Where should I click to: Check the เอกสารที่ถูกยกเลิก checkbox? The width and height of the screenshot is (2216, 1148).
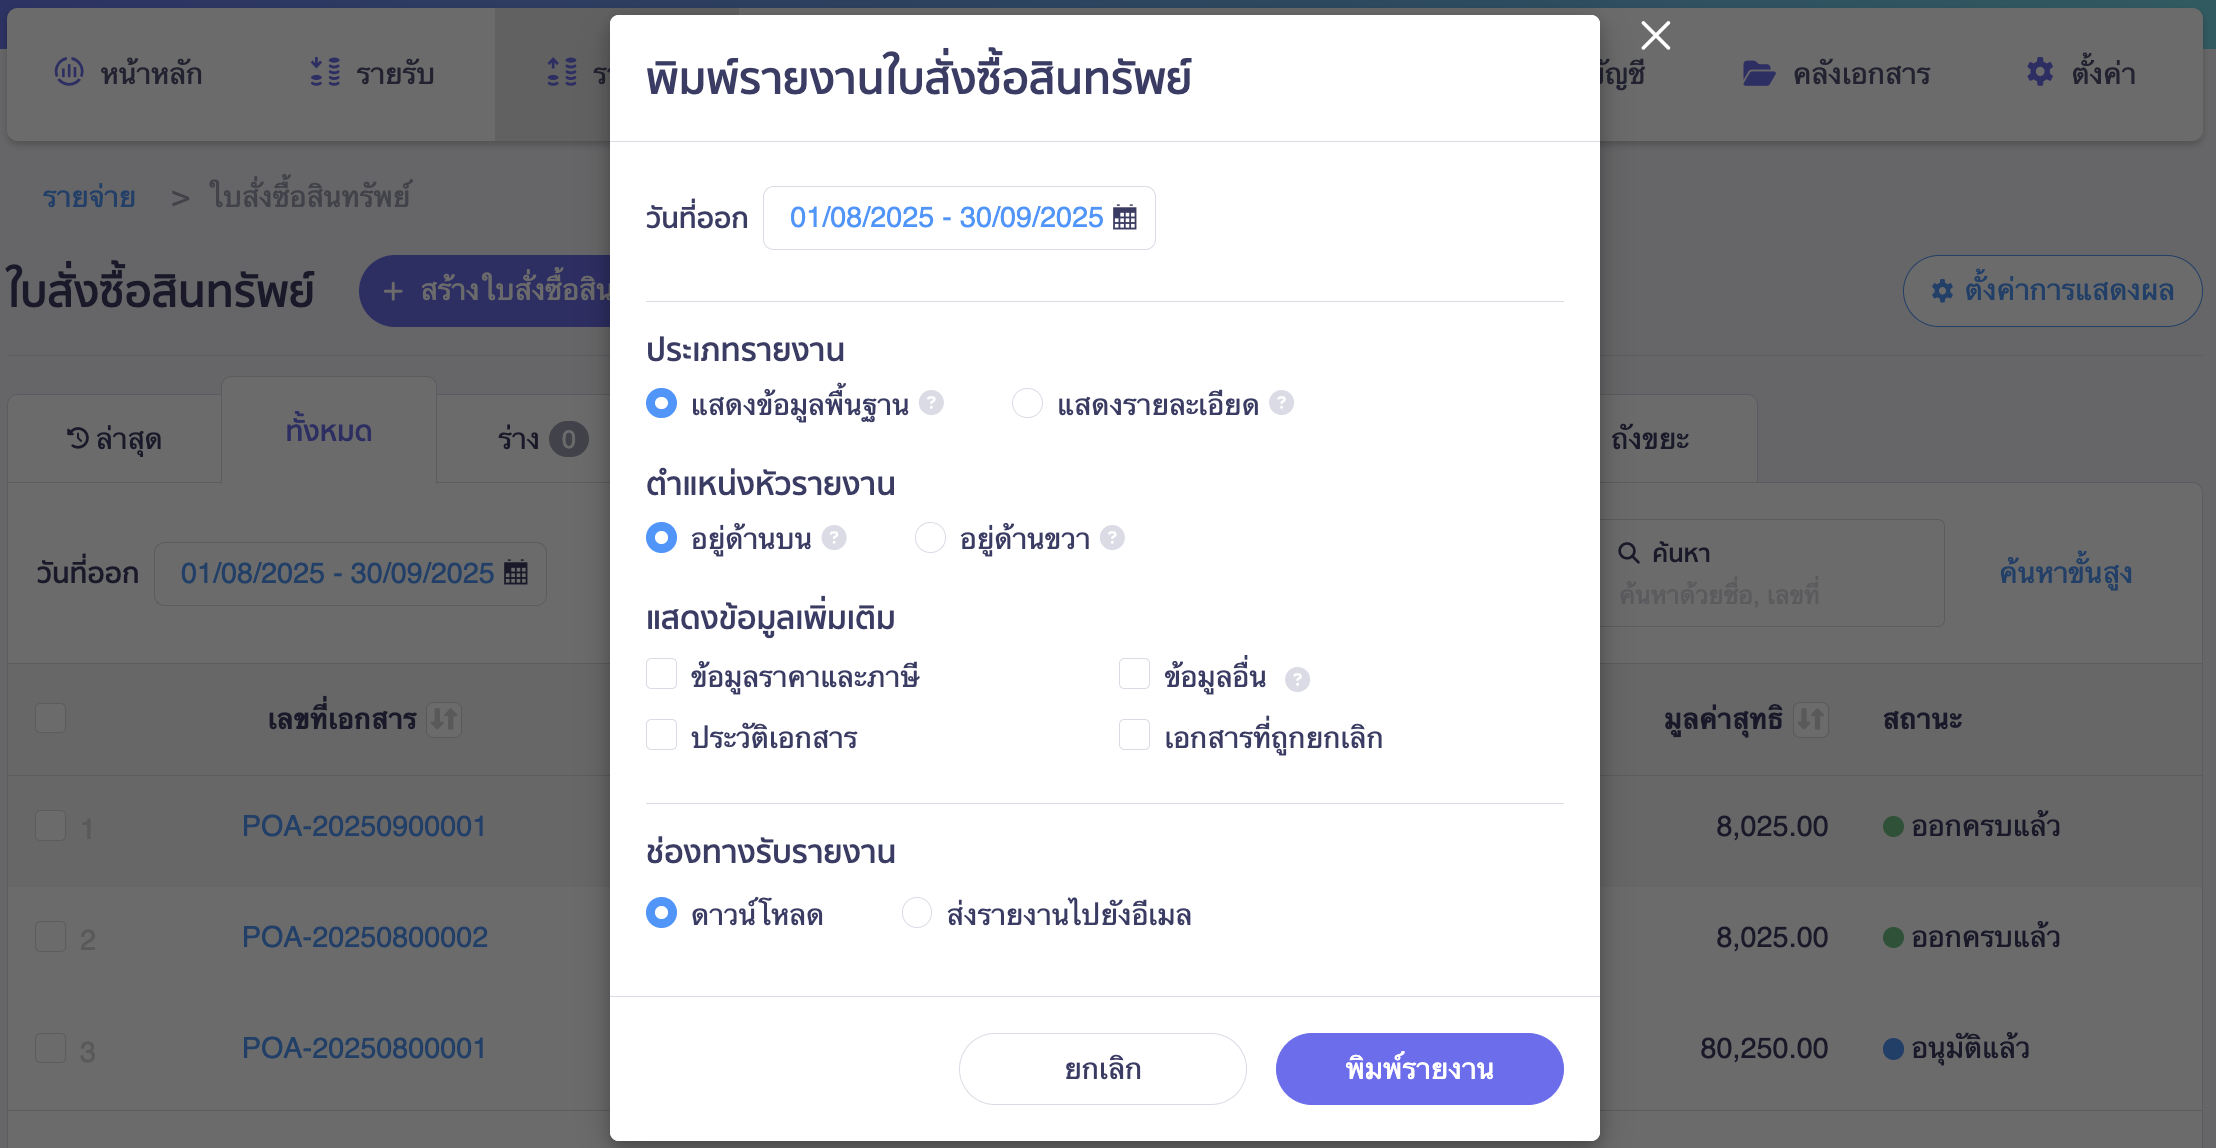click(x=1134, y=735)
